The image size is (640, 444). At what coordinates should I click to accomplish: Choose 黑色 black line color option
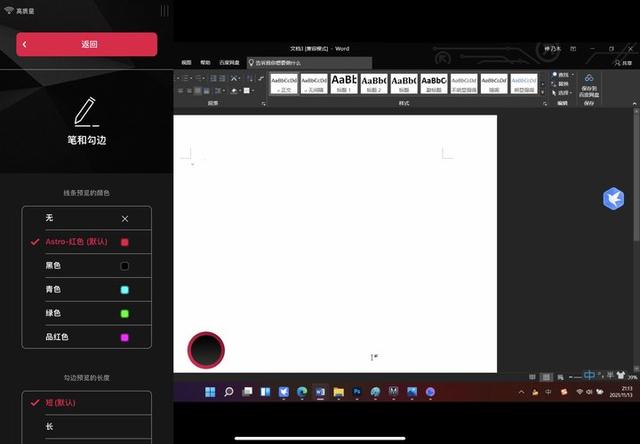(86, 266)
